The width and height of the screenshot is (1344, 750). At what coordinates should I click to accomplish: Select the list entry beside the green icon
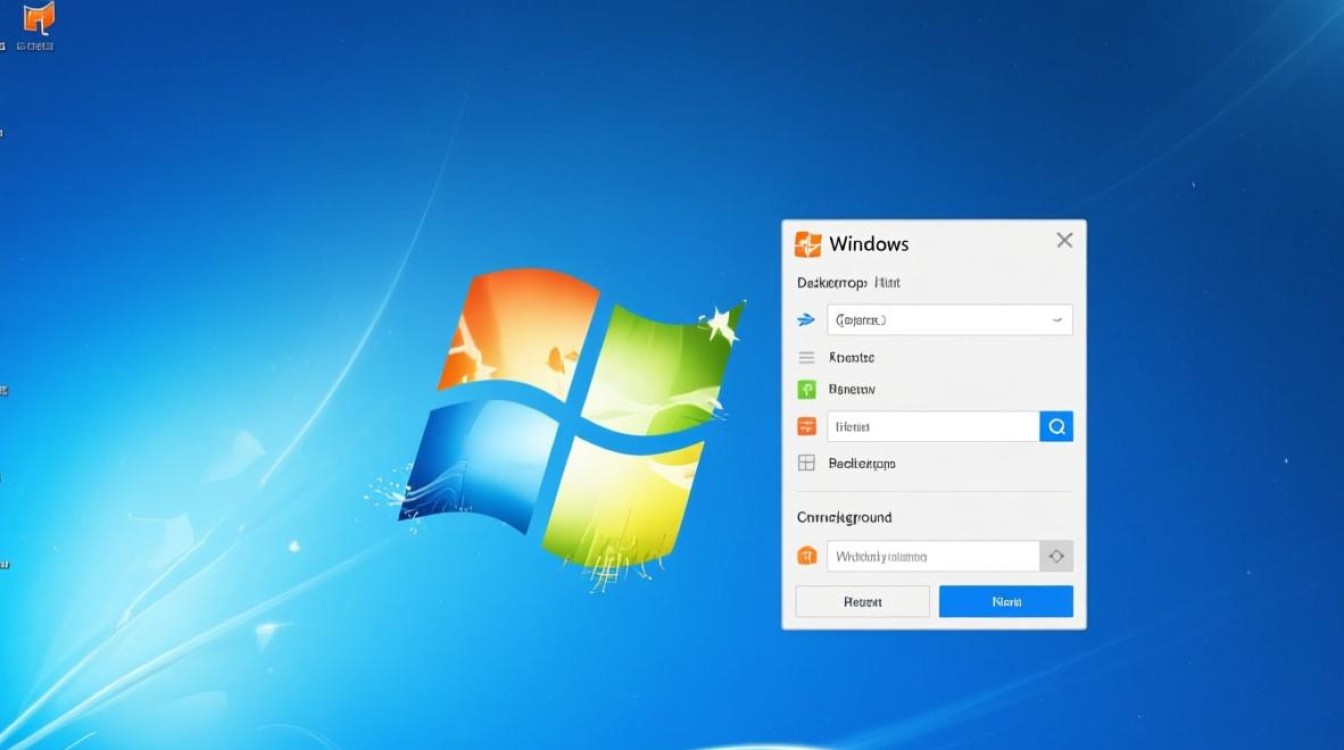[852, 390]
